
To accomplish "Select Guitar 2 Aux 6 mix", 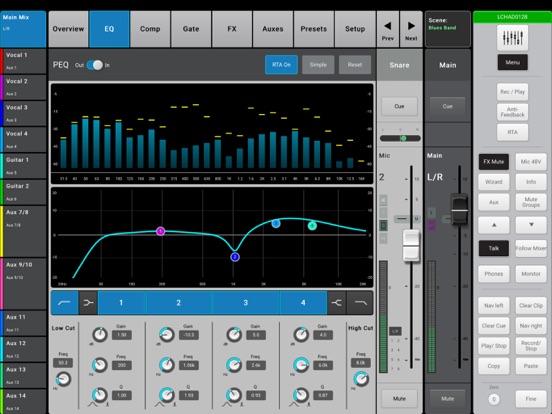I will point(23,192).
